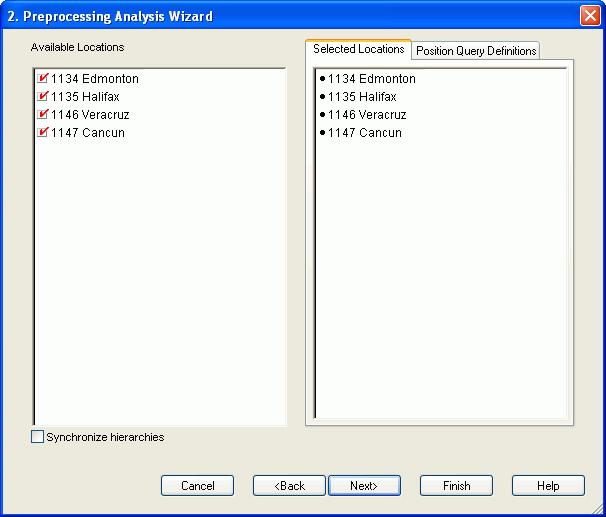Select 1146 Veracruz label in Available Locations
The image size is (606, 517).
point(90,114)
